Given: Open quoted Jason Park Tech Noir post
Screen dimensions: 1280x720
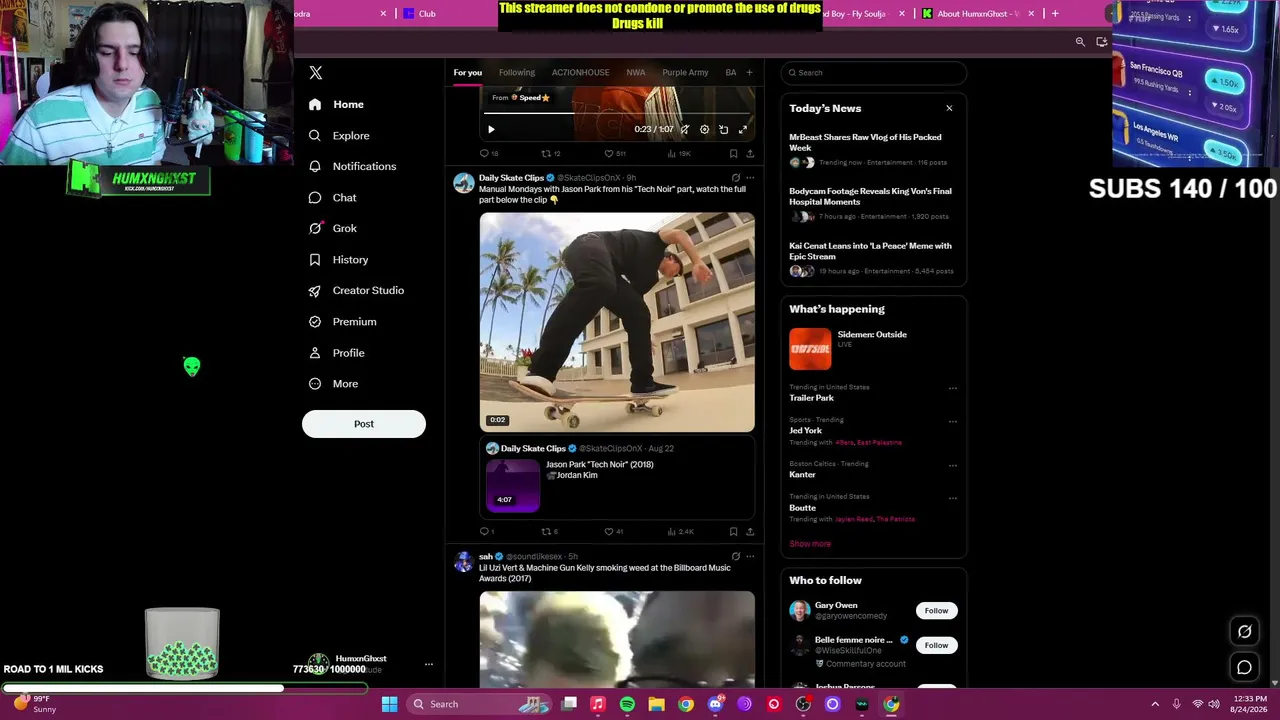Looking at the screenshot, I should pyautogui.click(x=617, y=478).
